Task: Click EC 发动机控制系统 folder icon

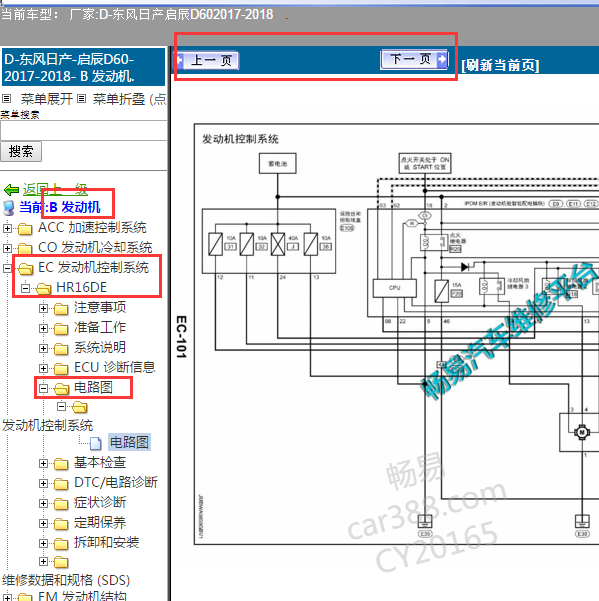Action: click(25, 269)
